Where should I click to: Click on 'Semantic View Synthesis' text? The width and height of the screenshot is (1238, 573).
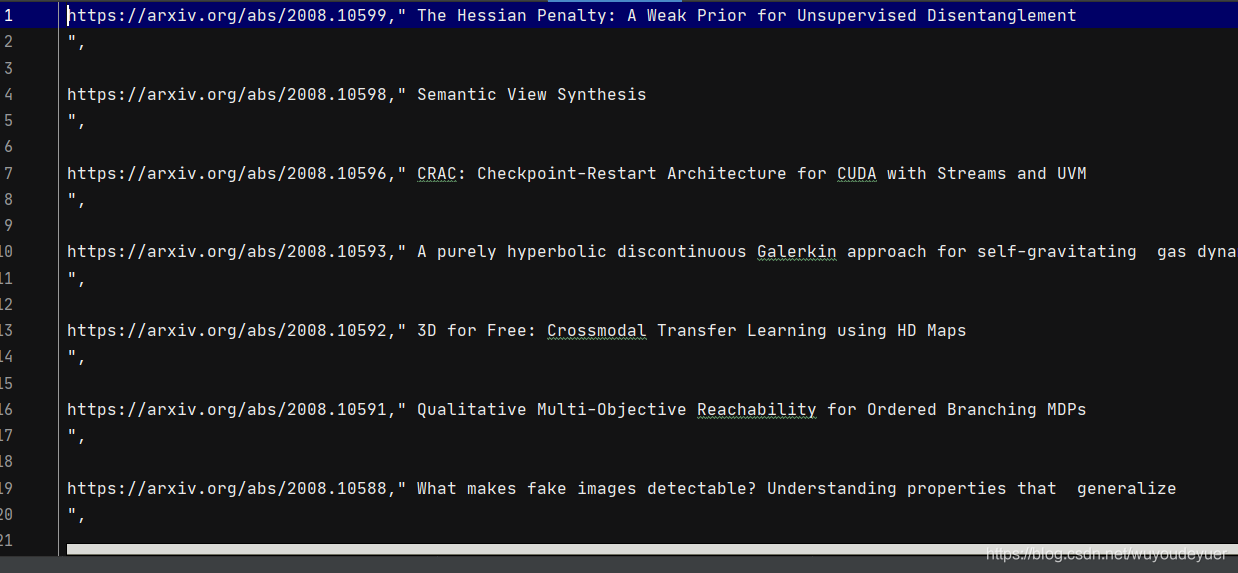tap(532, 94)
